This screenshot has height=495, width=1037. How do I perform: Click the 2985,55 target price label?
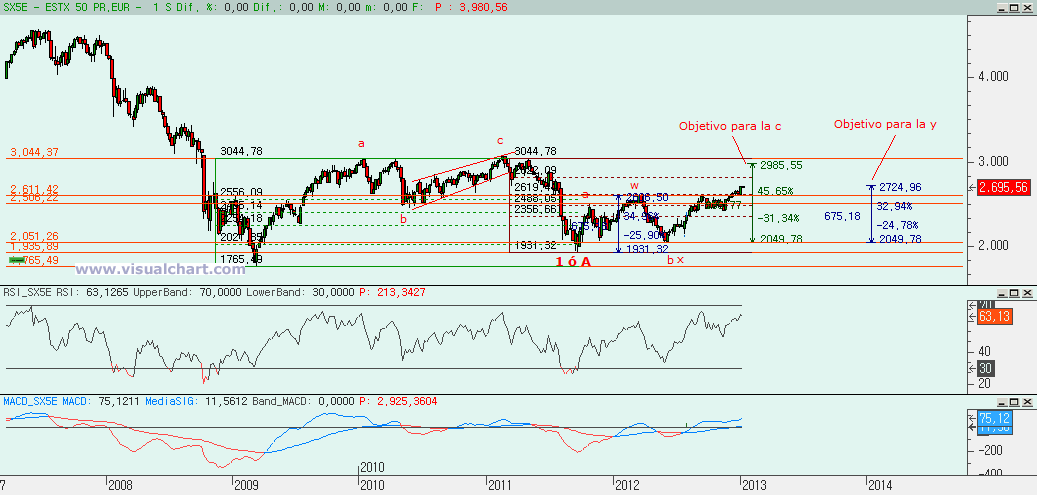pyautogui.click(x=782, y=165)
